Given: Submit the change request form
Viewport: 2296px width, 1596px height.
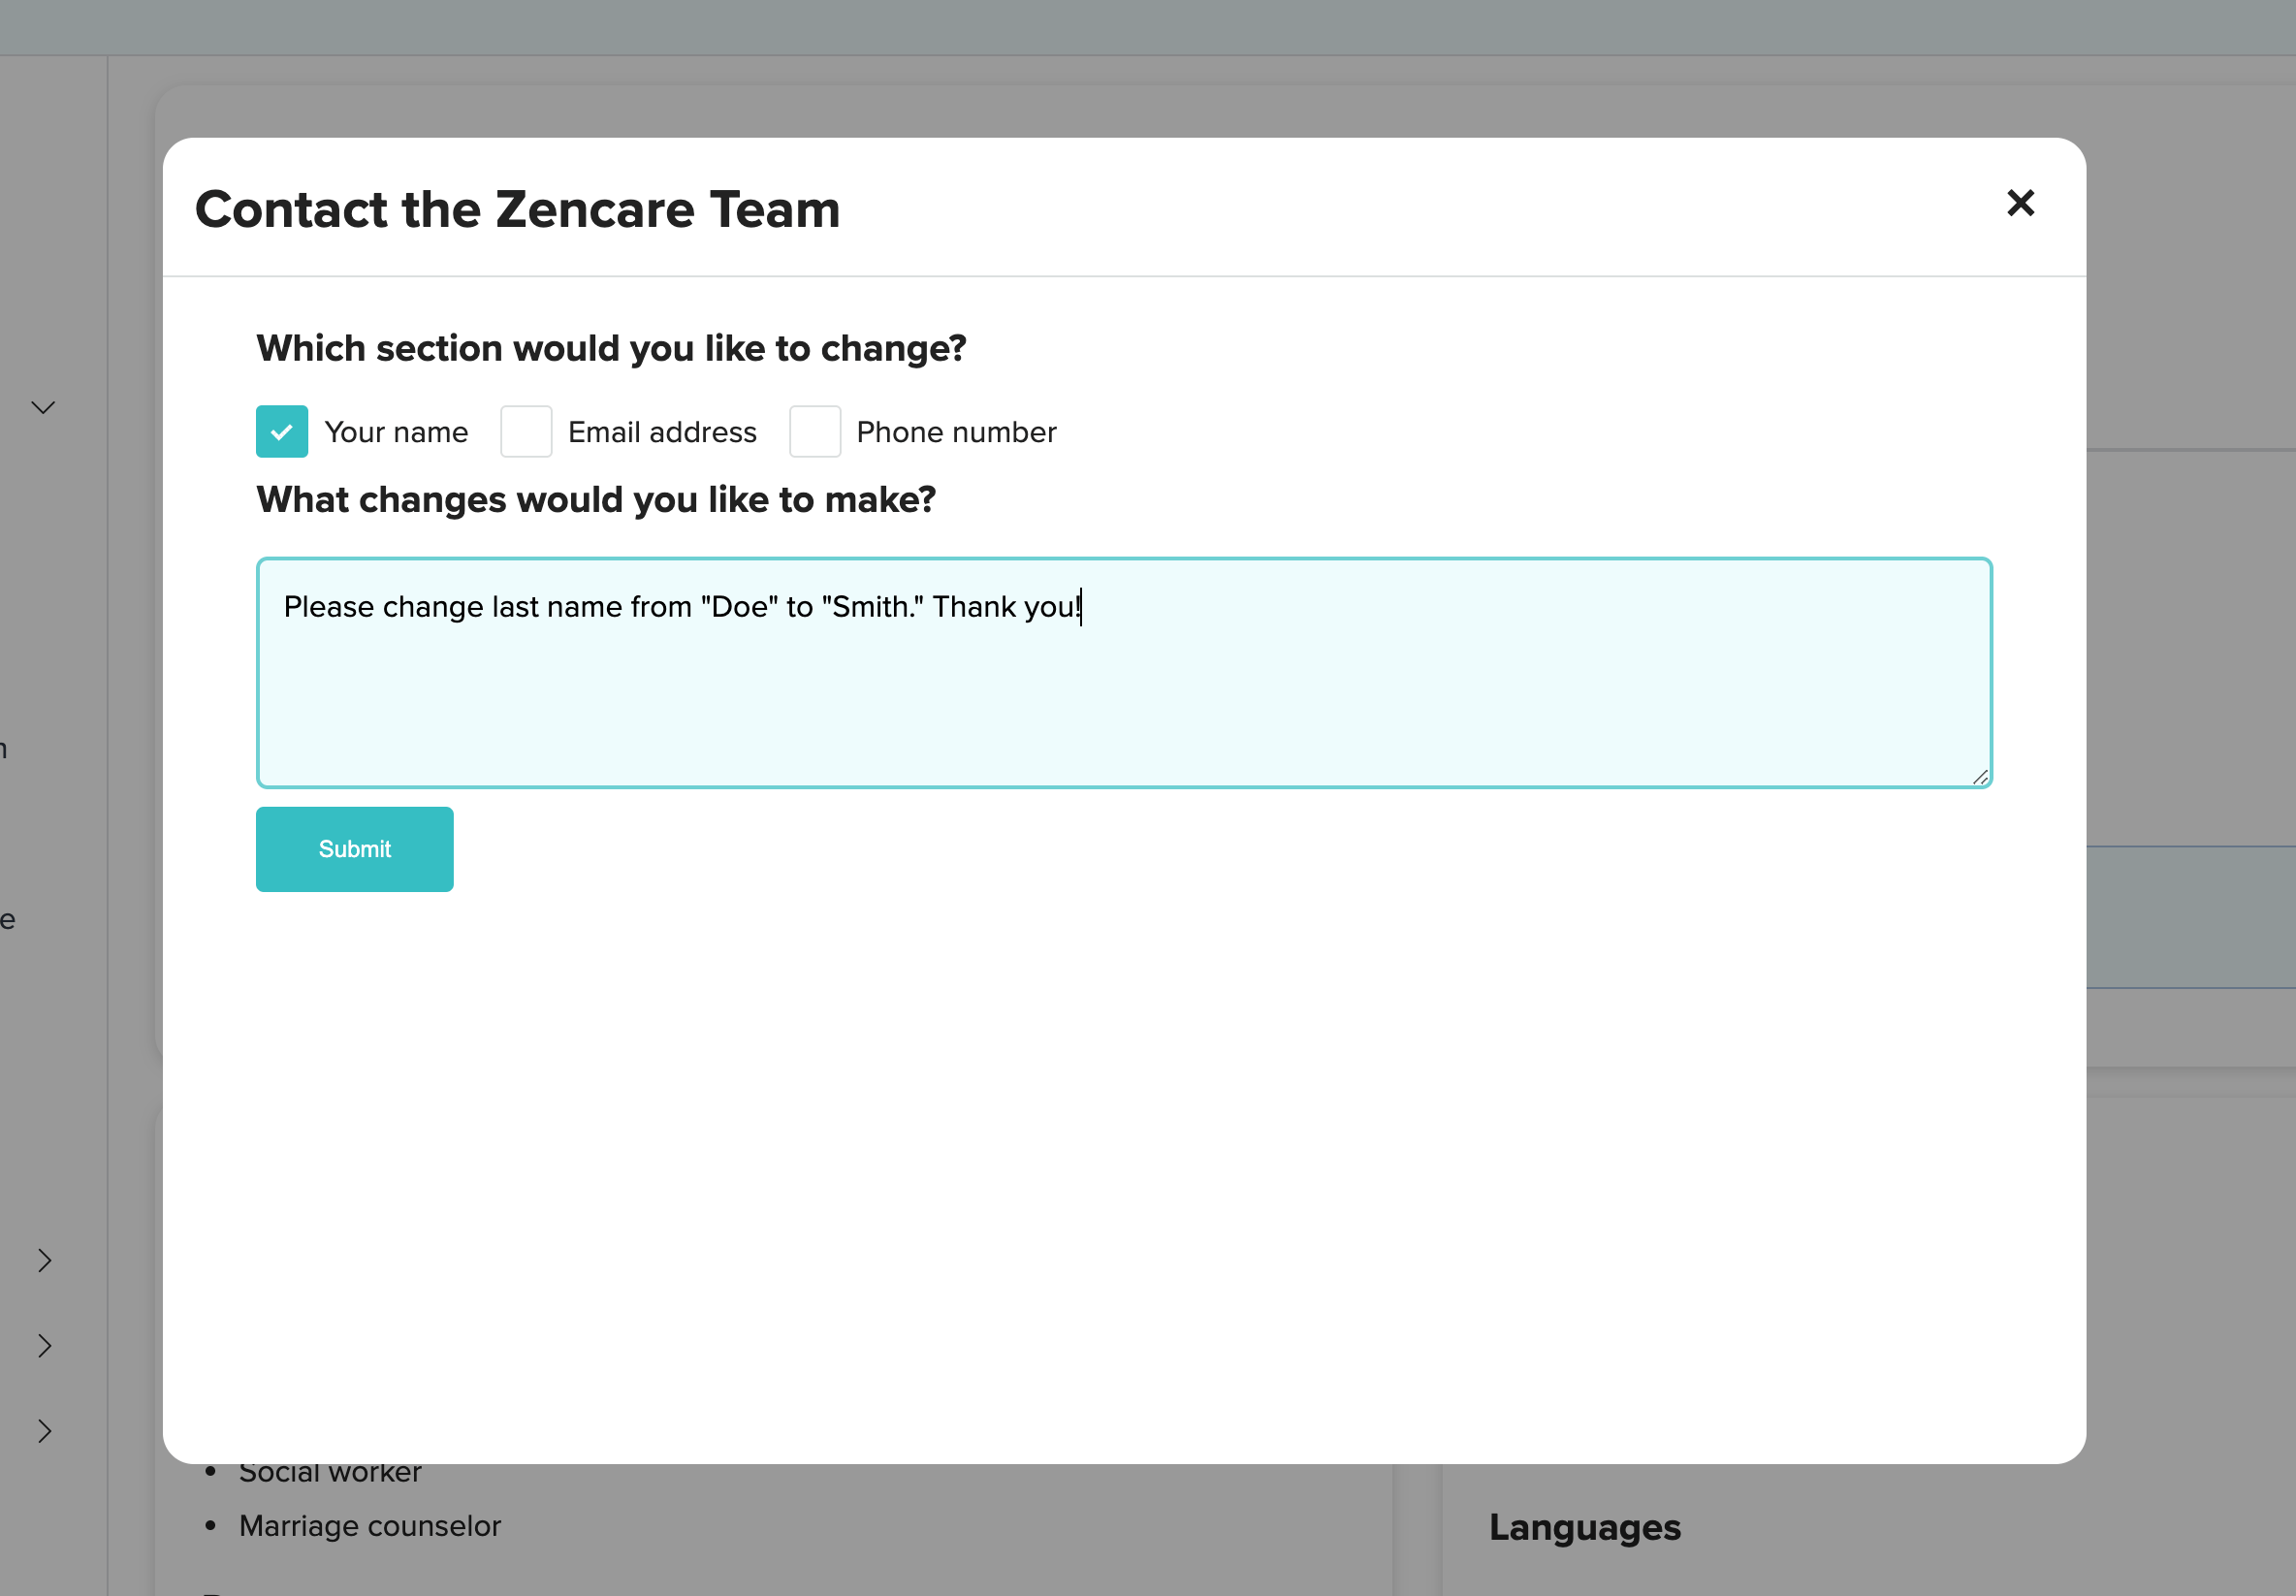Looking at the screenshot, I should [x=354, y=849].
